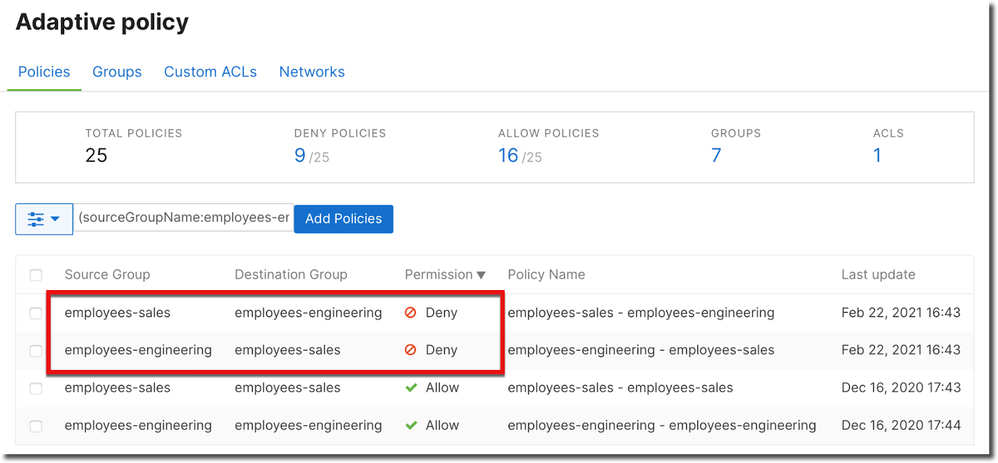Click the ACLs count 1 link
Image resolution: width=998 pixels, height=463 pixels.
pyautogui.click(x=877, y=155)
